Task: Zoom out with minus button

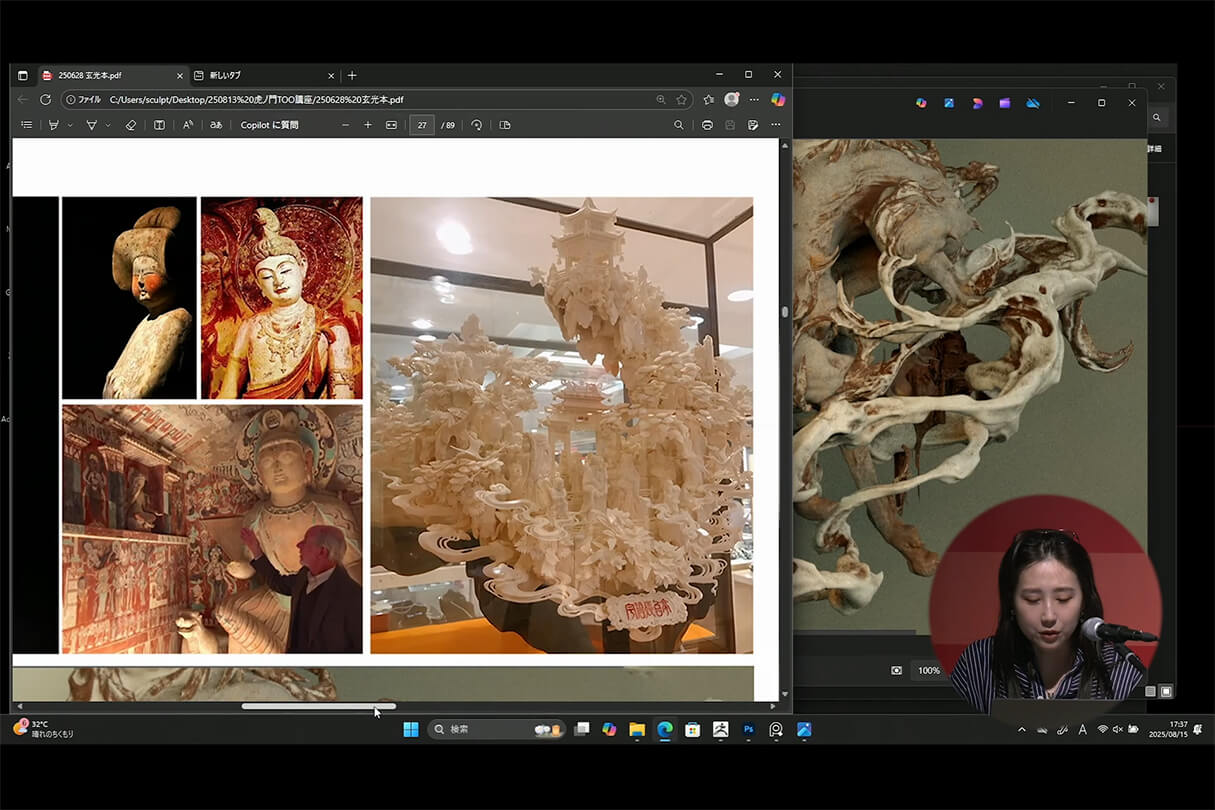Action: (x=346, y=125)
